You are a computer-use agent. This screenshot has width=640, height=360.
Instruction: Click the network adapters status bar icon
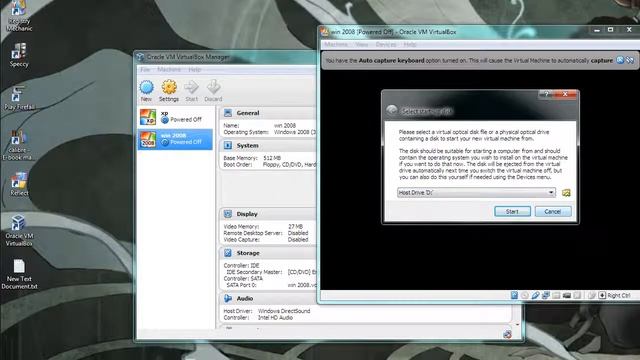coord(546,295)
